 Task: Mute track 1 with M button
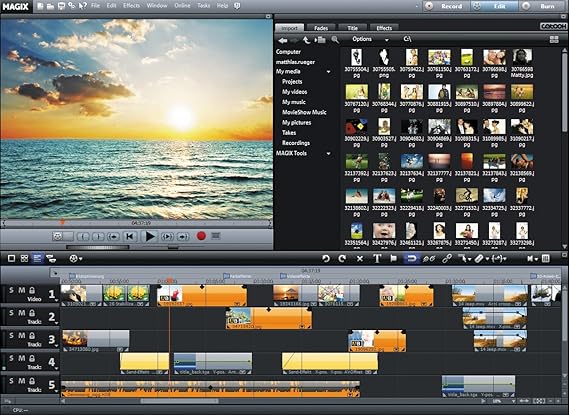pyautogui.click(x=22, y=290)
